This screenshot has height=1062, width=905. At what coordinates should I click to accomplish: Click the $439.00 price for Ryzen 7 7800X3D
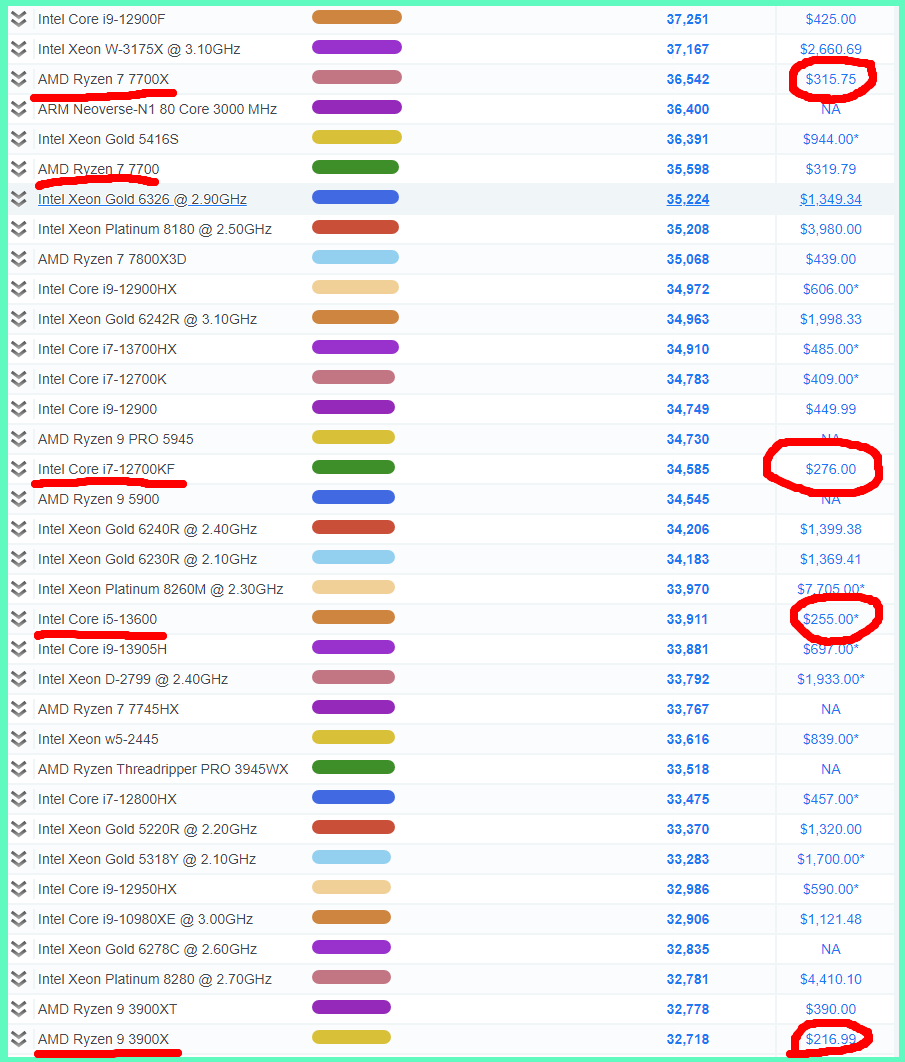[830, 259]
